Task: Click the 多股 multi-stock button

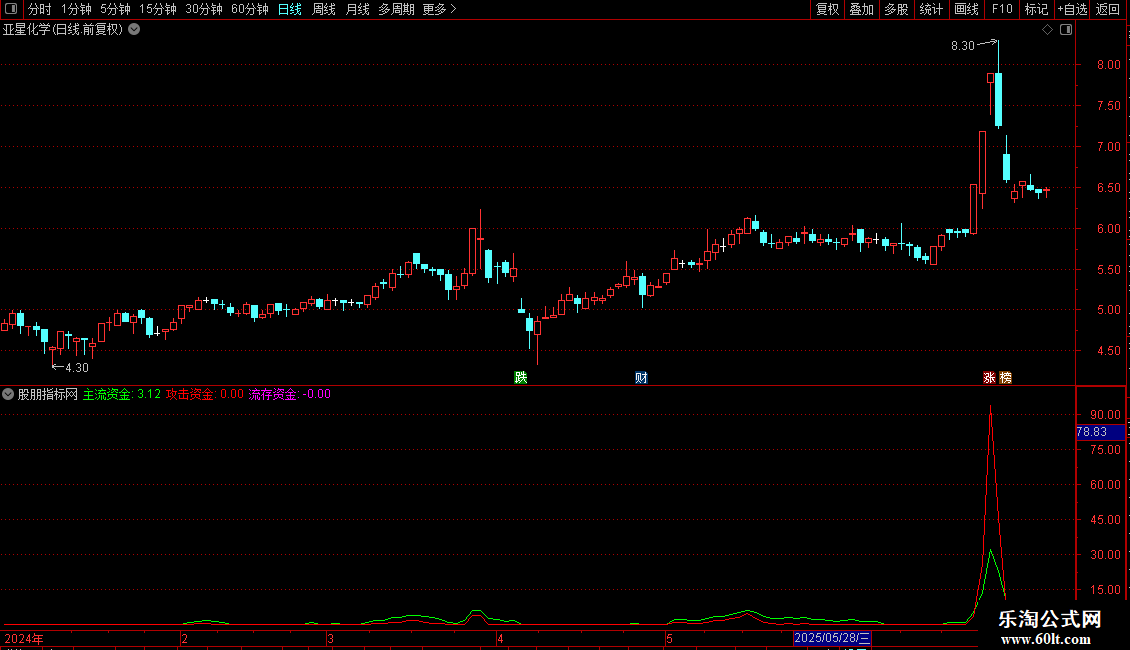Action: (896, 9)
